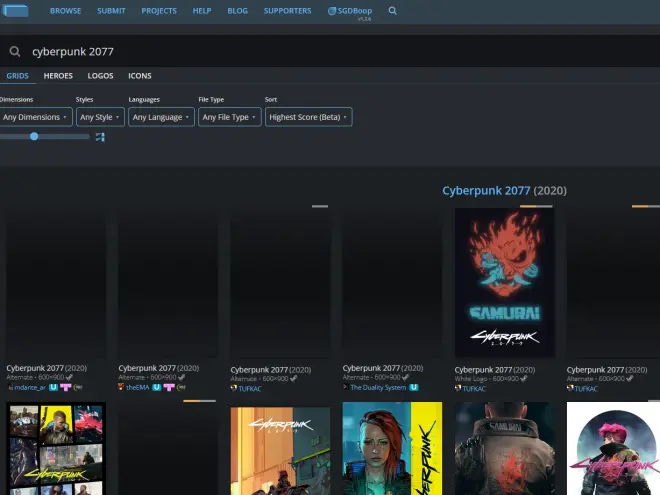Expand the Any File Type dropdown
This screenshot has height=495, width=660.
pos(229,117)
